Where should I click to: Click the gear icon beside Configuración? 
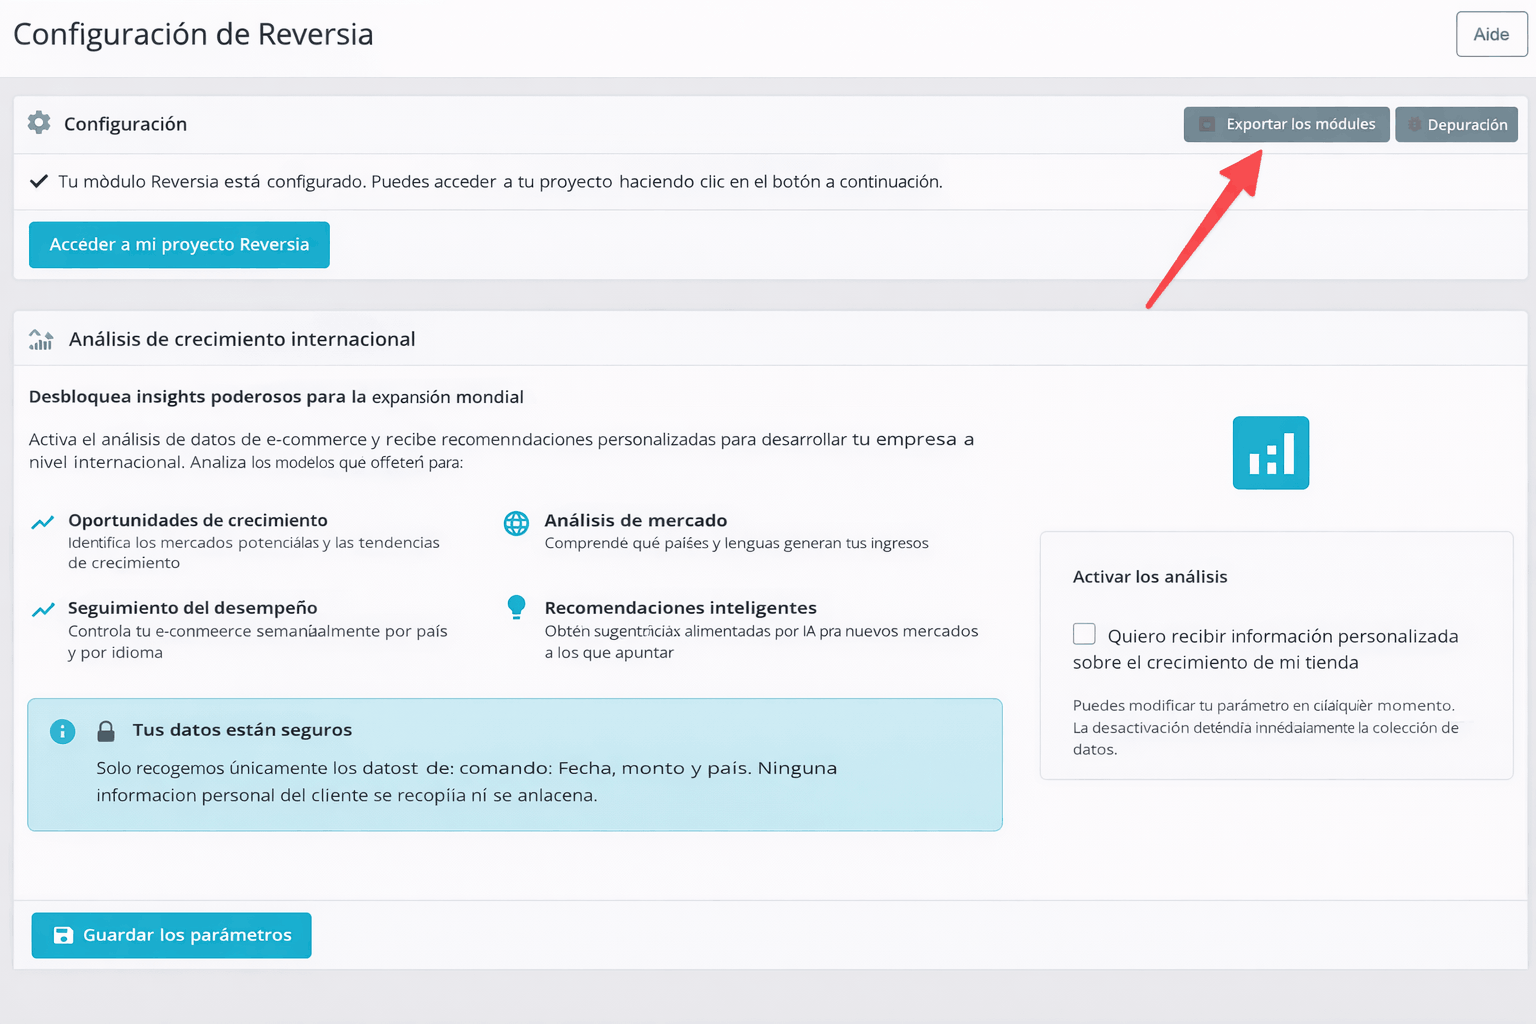39,123
